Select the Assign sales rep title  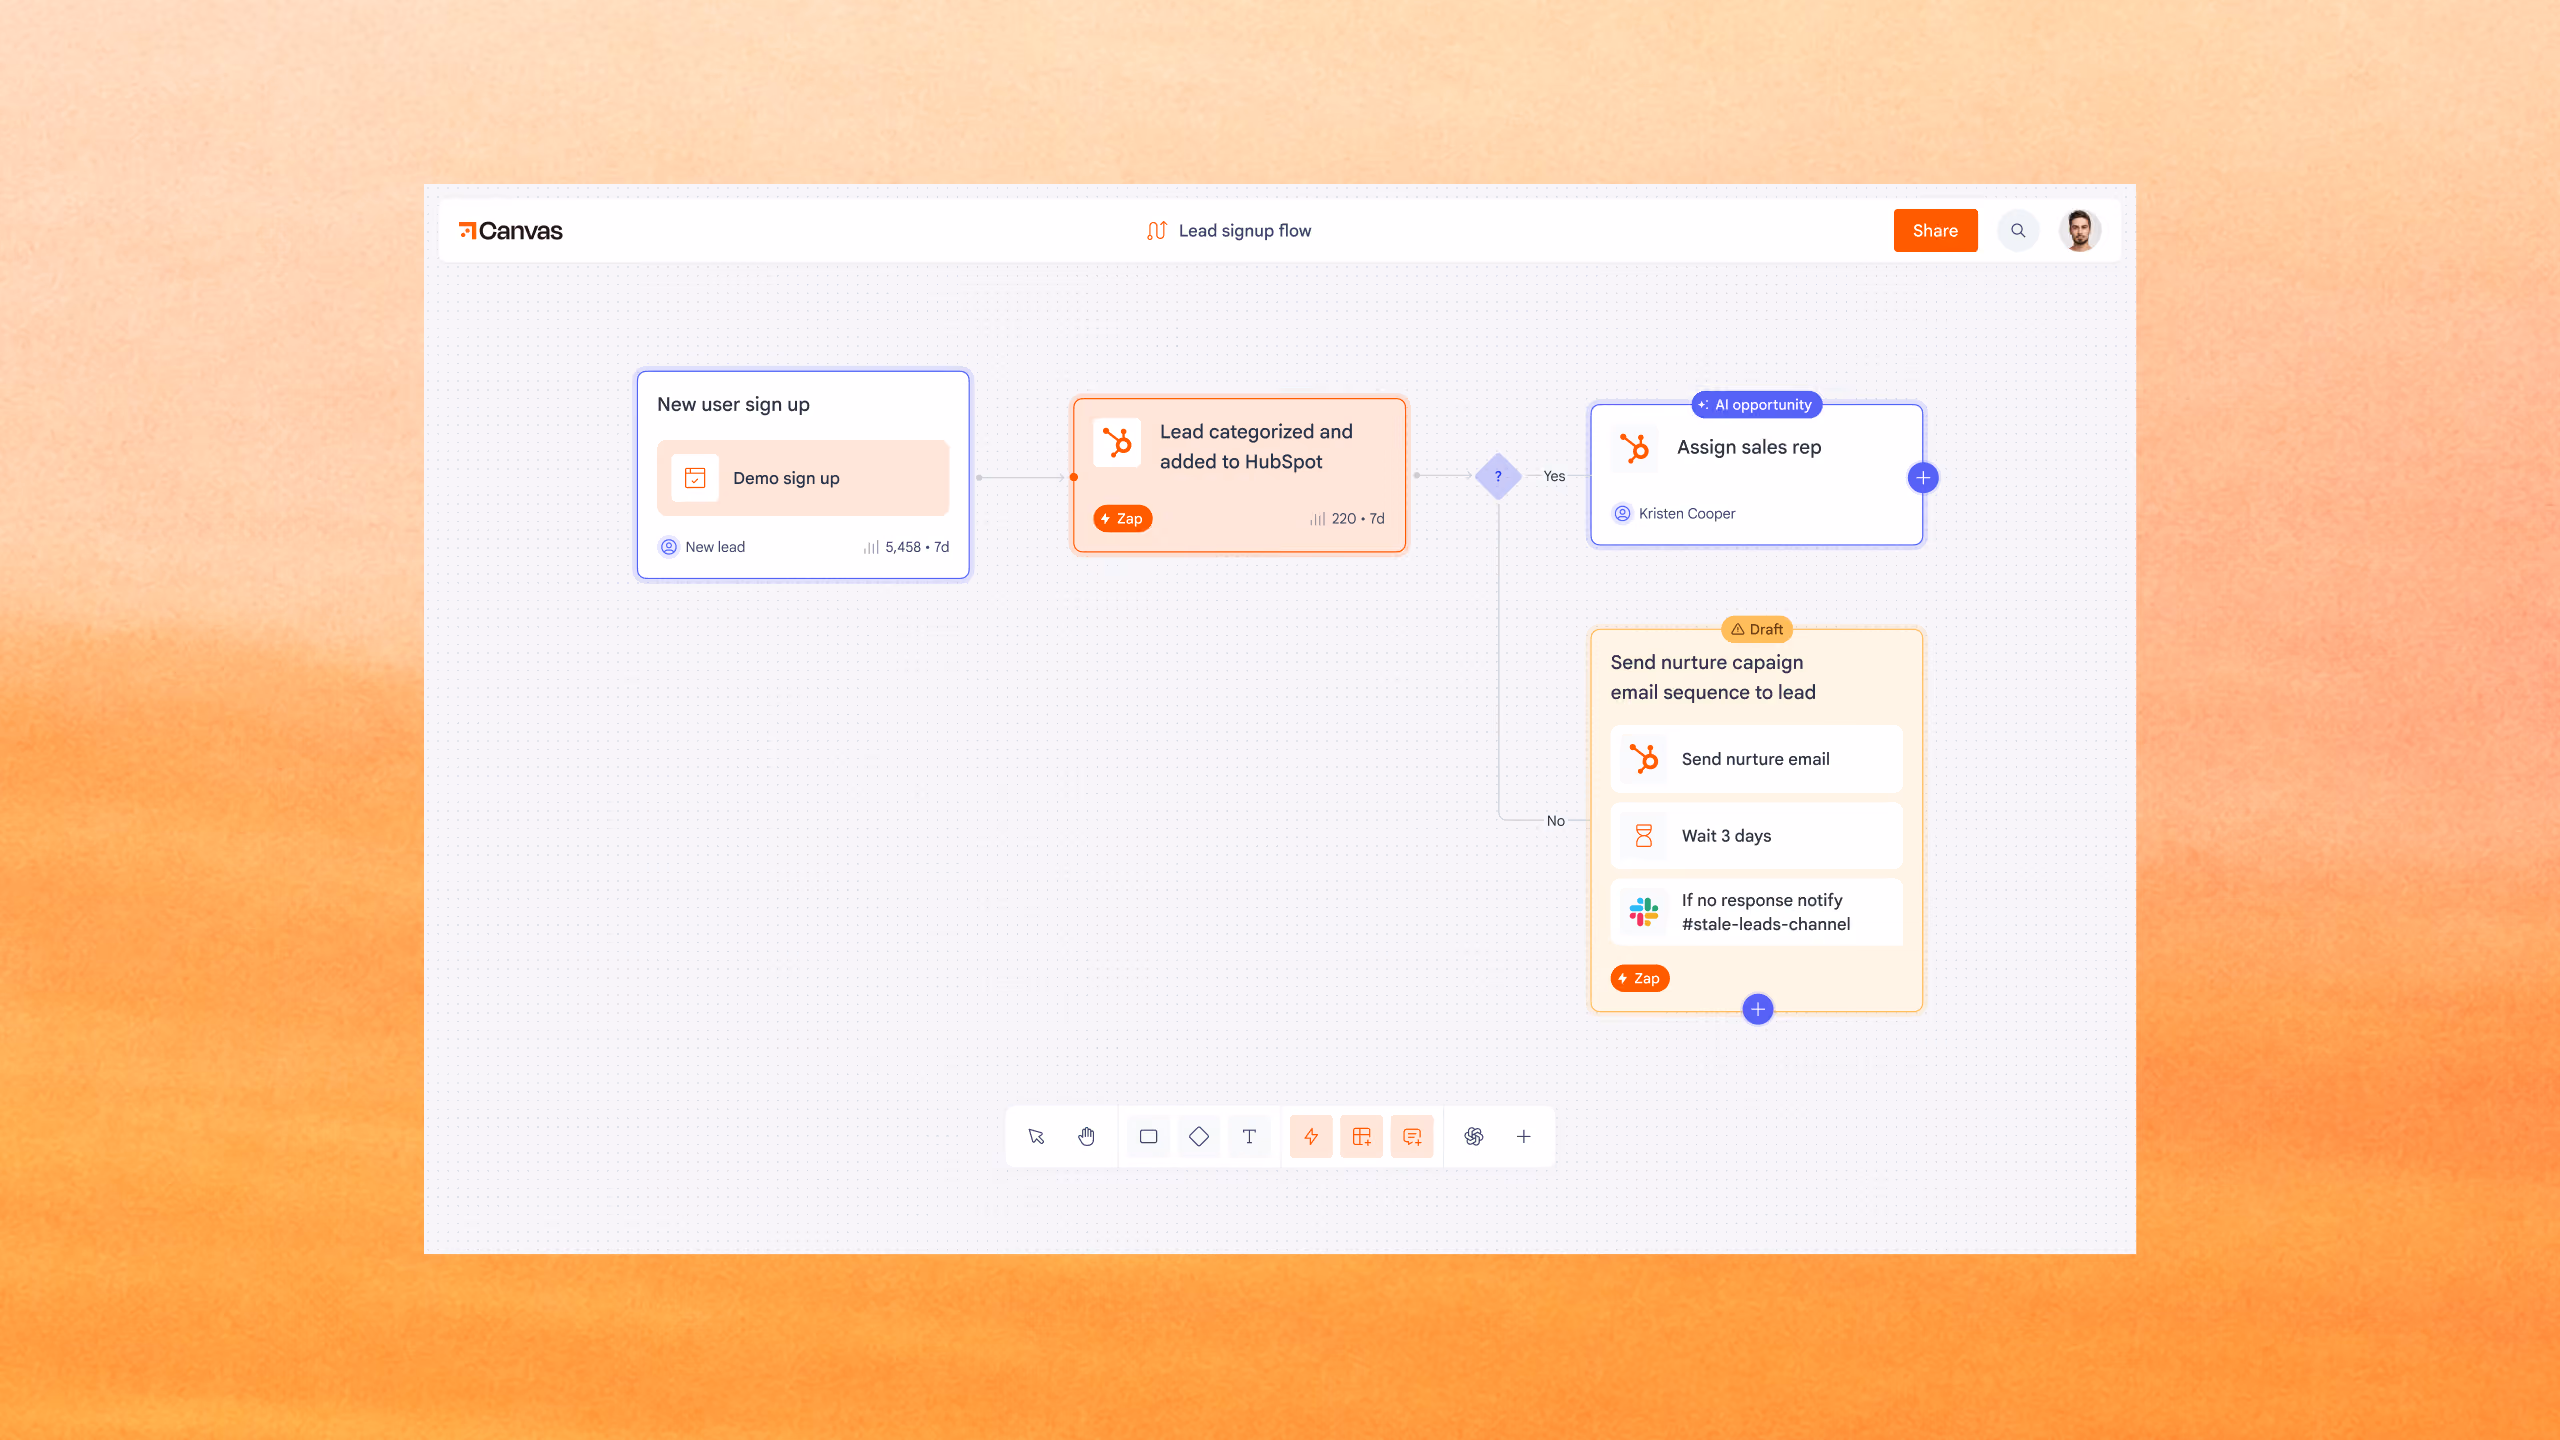(x=1749, y=447)
